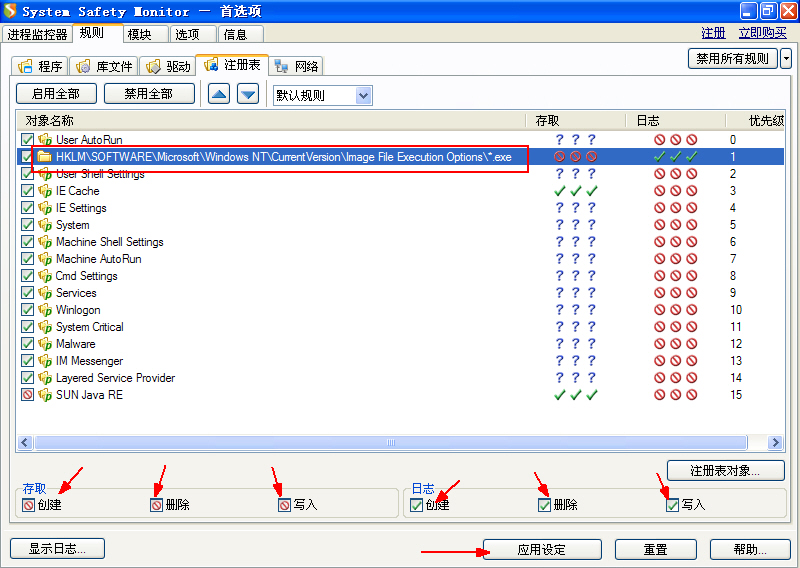Viewport: 800px width, 568px height.
Task: Select the 程序 rules sub-tab
Action: click(39, 66)
